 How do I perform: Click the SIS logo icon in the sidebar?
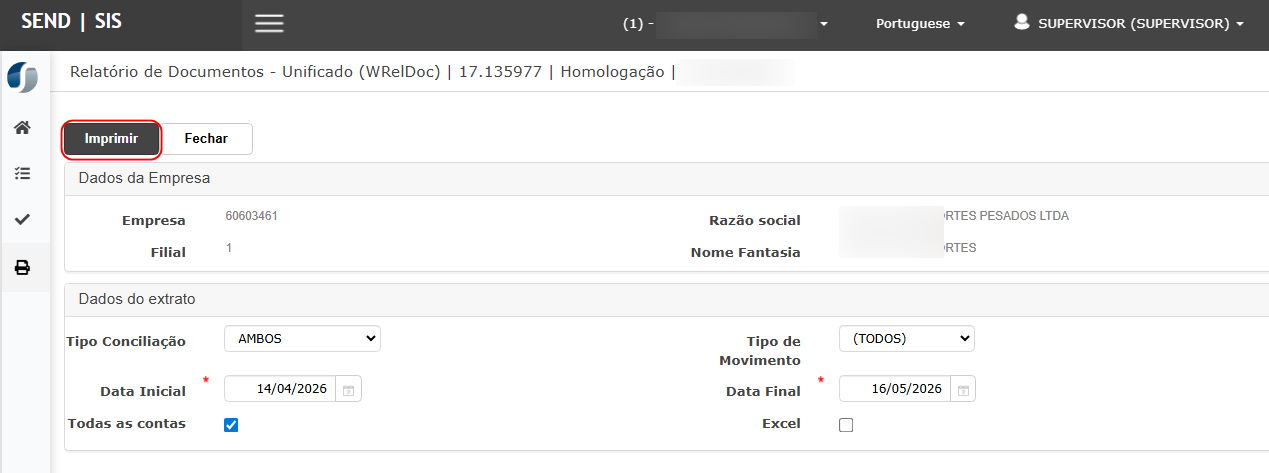coord(22,78)
